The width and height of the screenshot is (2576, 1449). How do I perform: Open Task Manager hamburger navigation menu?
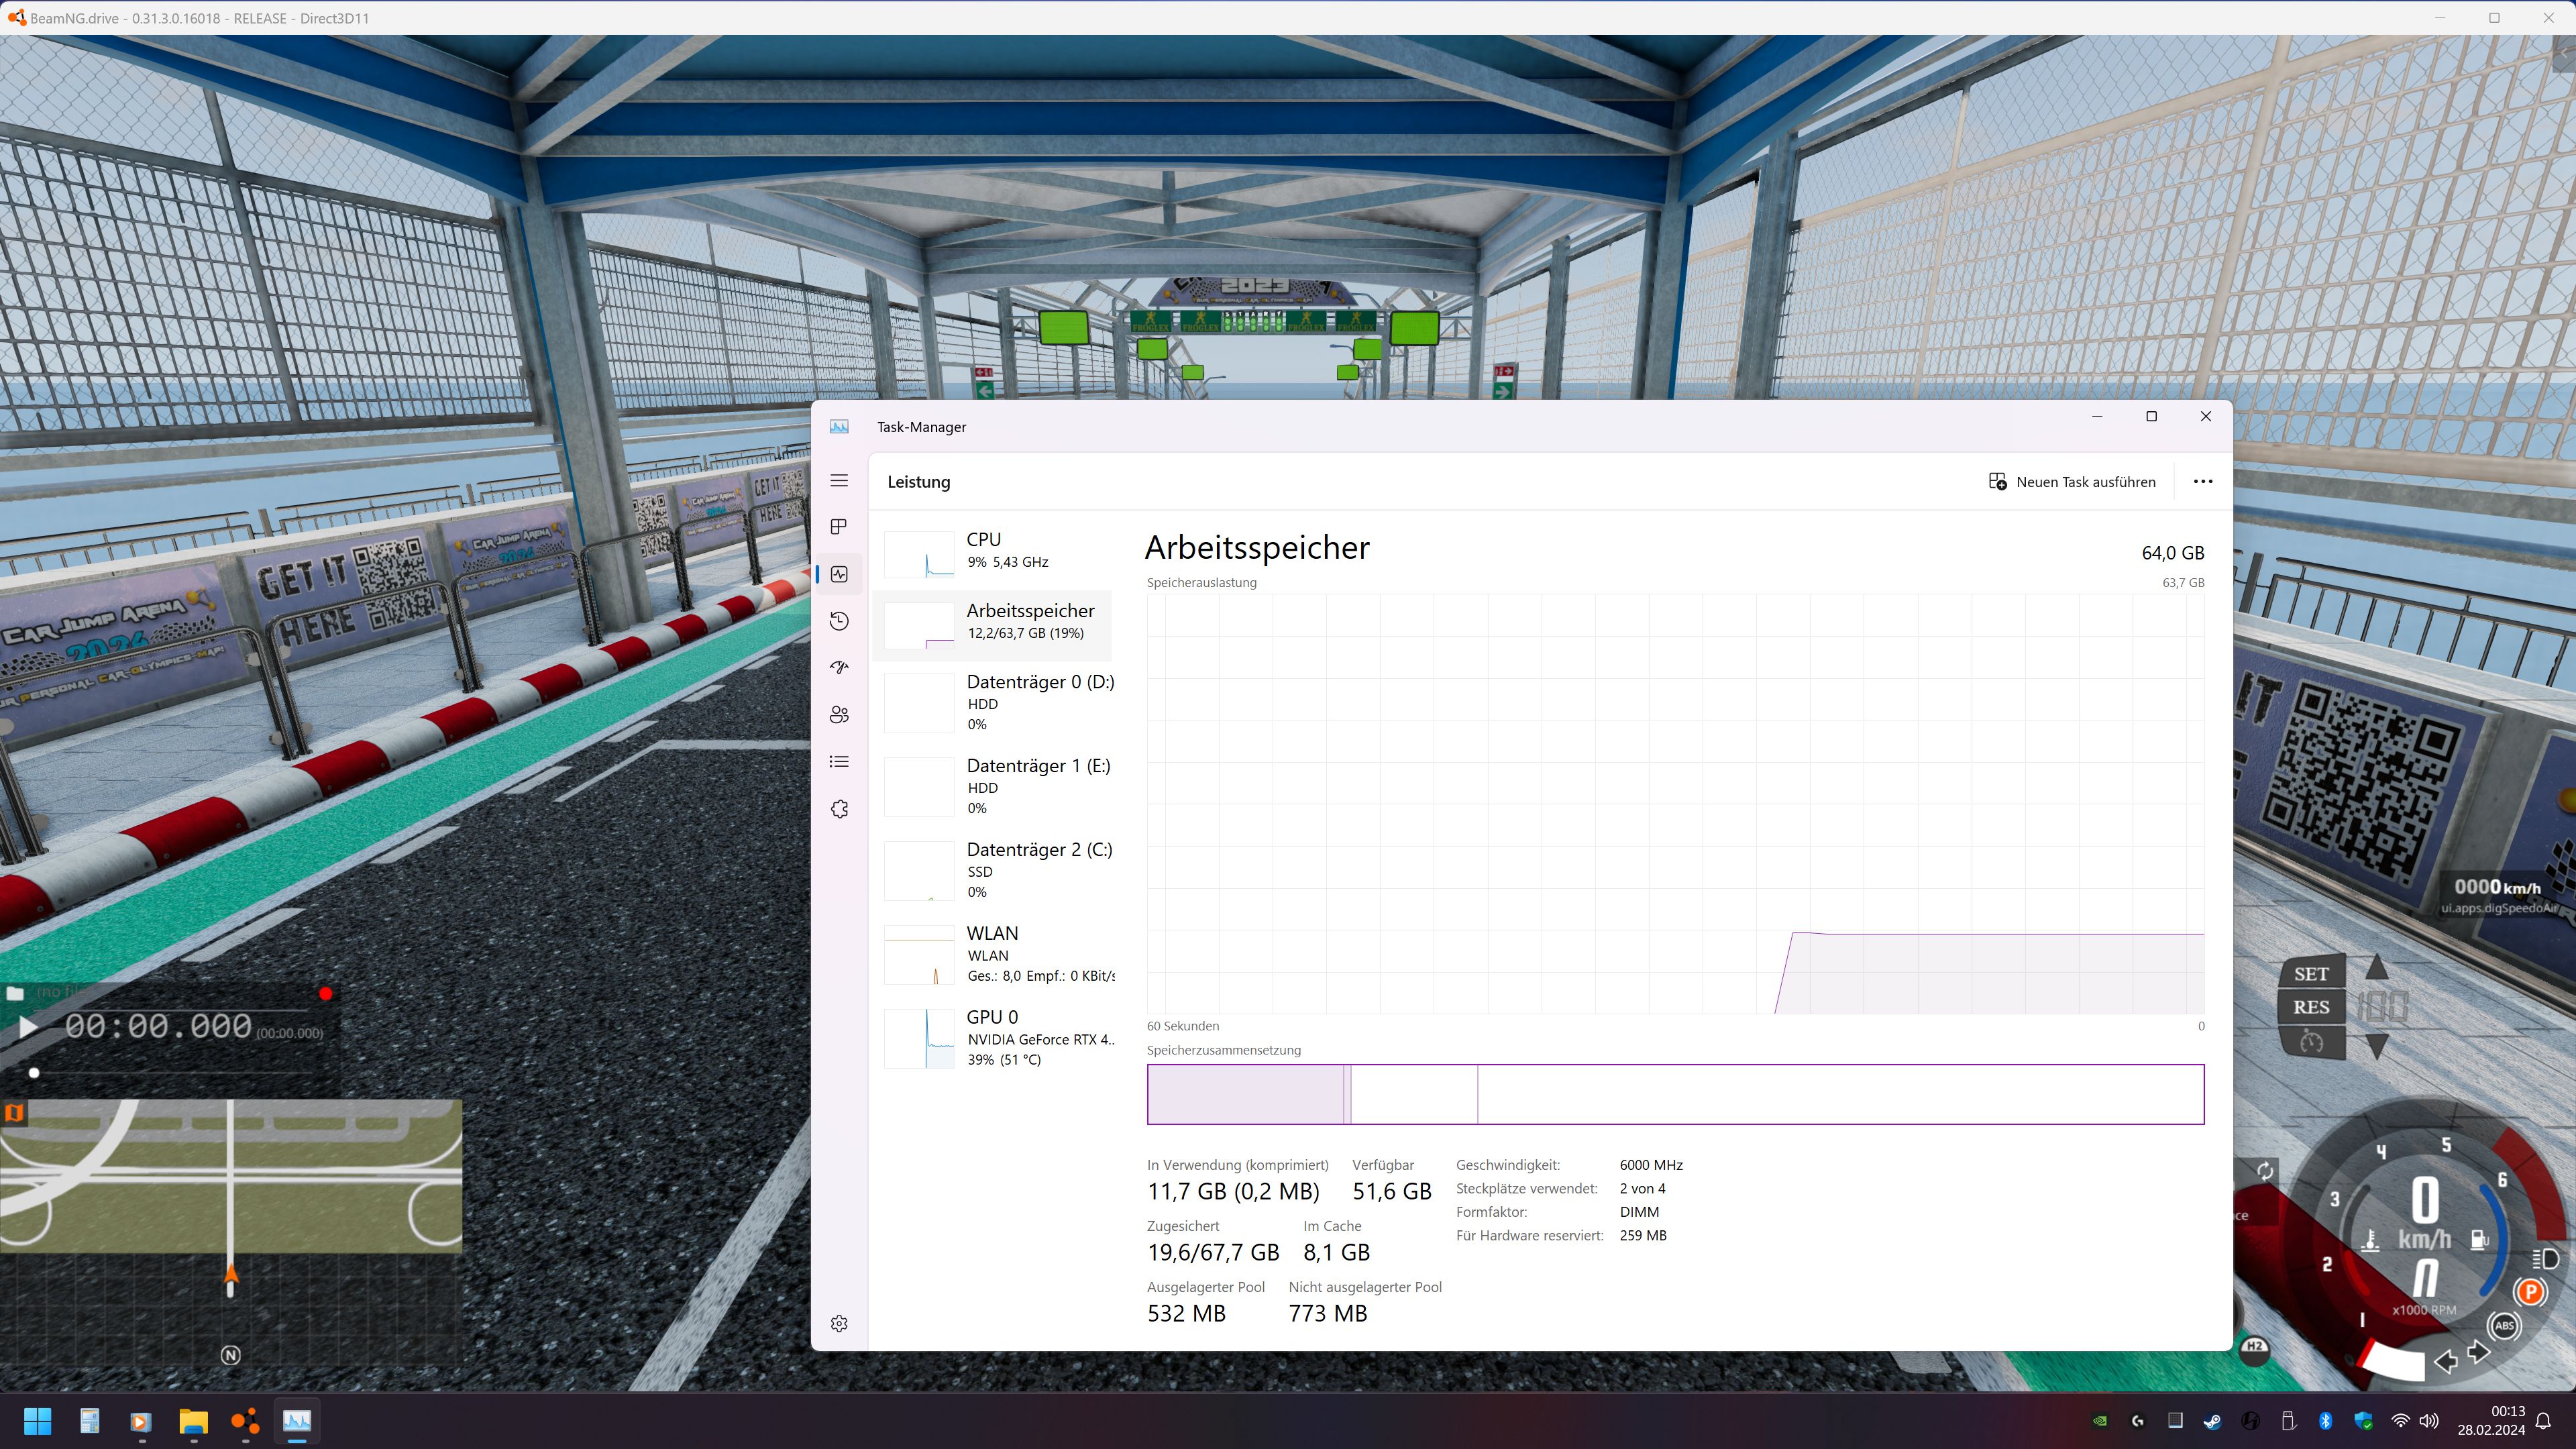[x=839, y=481]
